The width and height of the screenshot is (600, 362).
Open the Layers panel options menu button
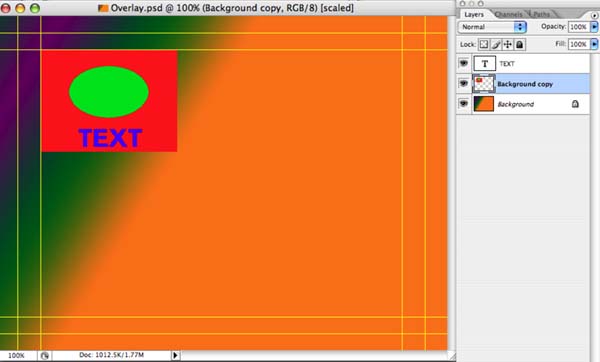pos(594,15)
